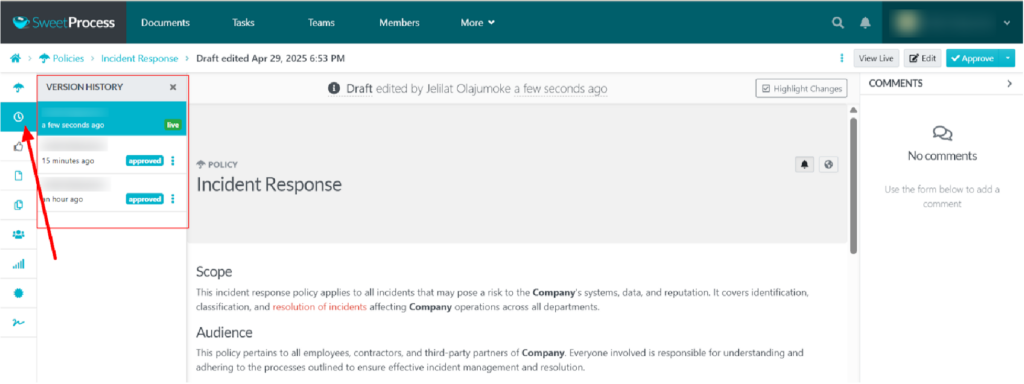The width and height of the screenshot is (1024, 384).
Task: Click the bell icon beside policy title
Action: point(805,165)
